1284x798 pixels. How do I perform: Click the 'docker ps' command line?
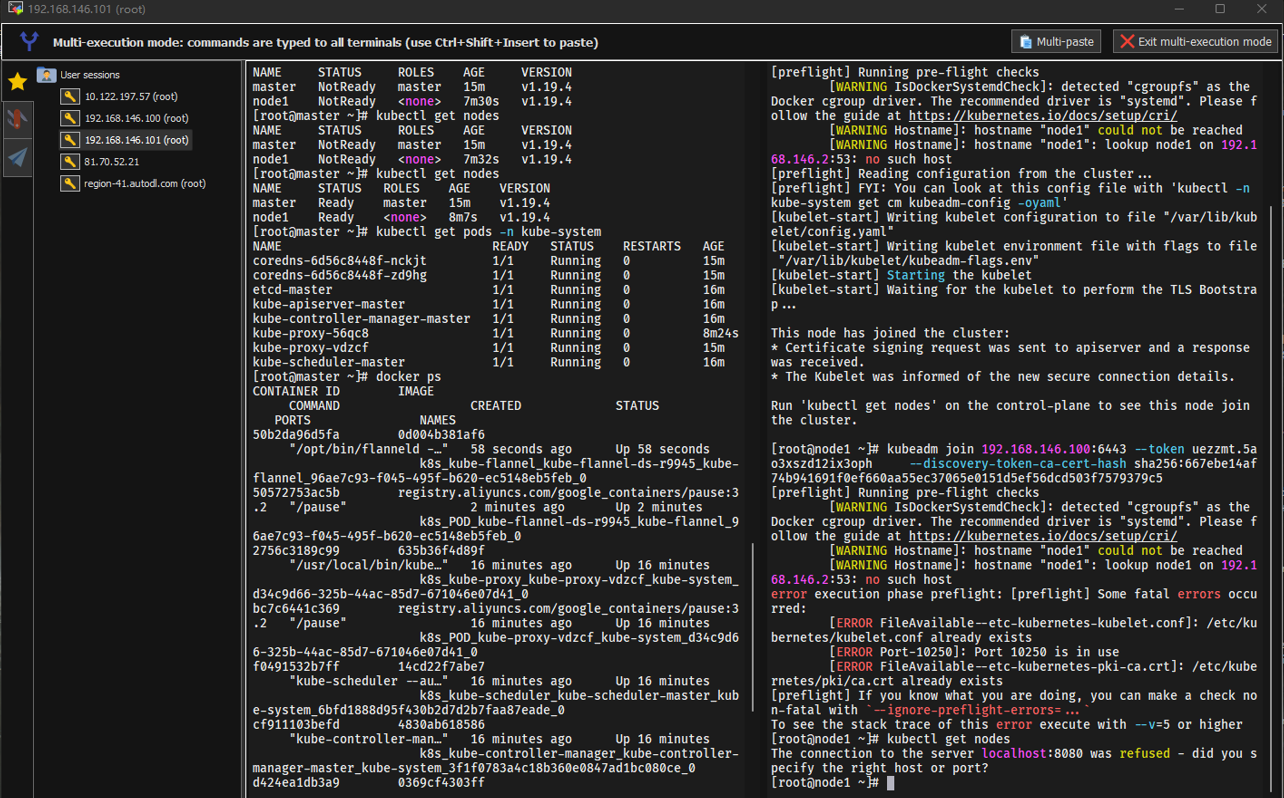click(347, 377)
